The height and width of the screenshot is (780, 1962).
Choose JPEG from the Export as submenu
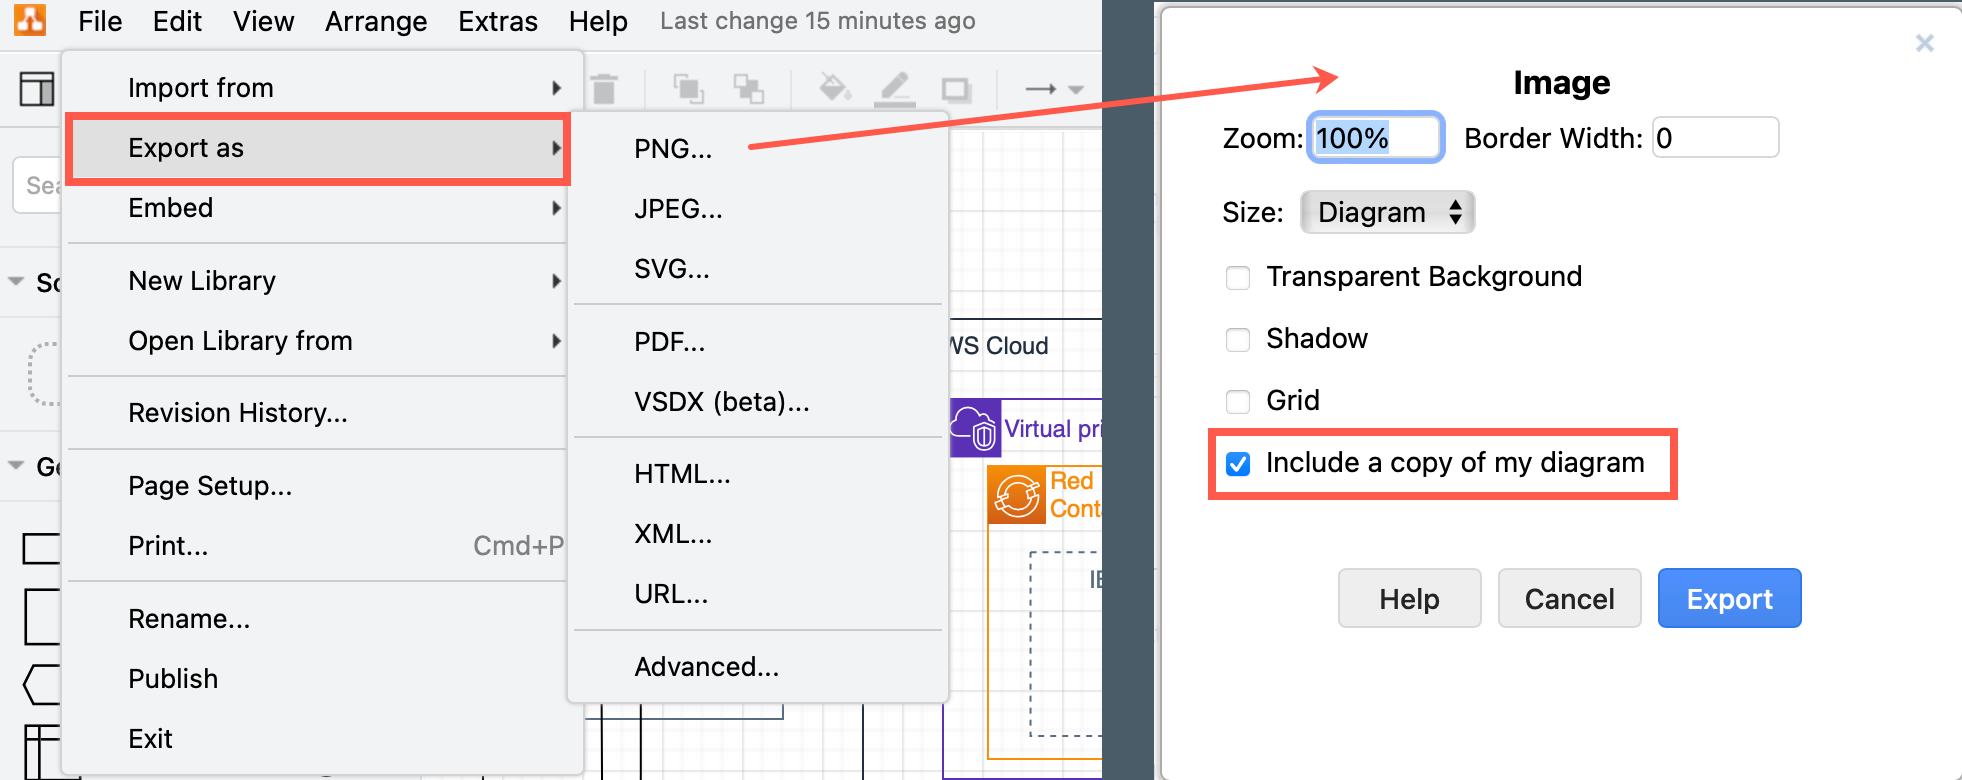click(678, 208)
